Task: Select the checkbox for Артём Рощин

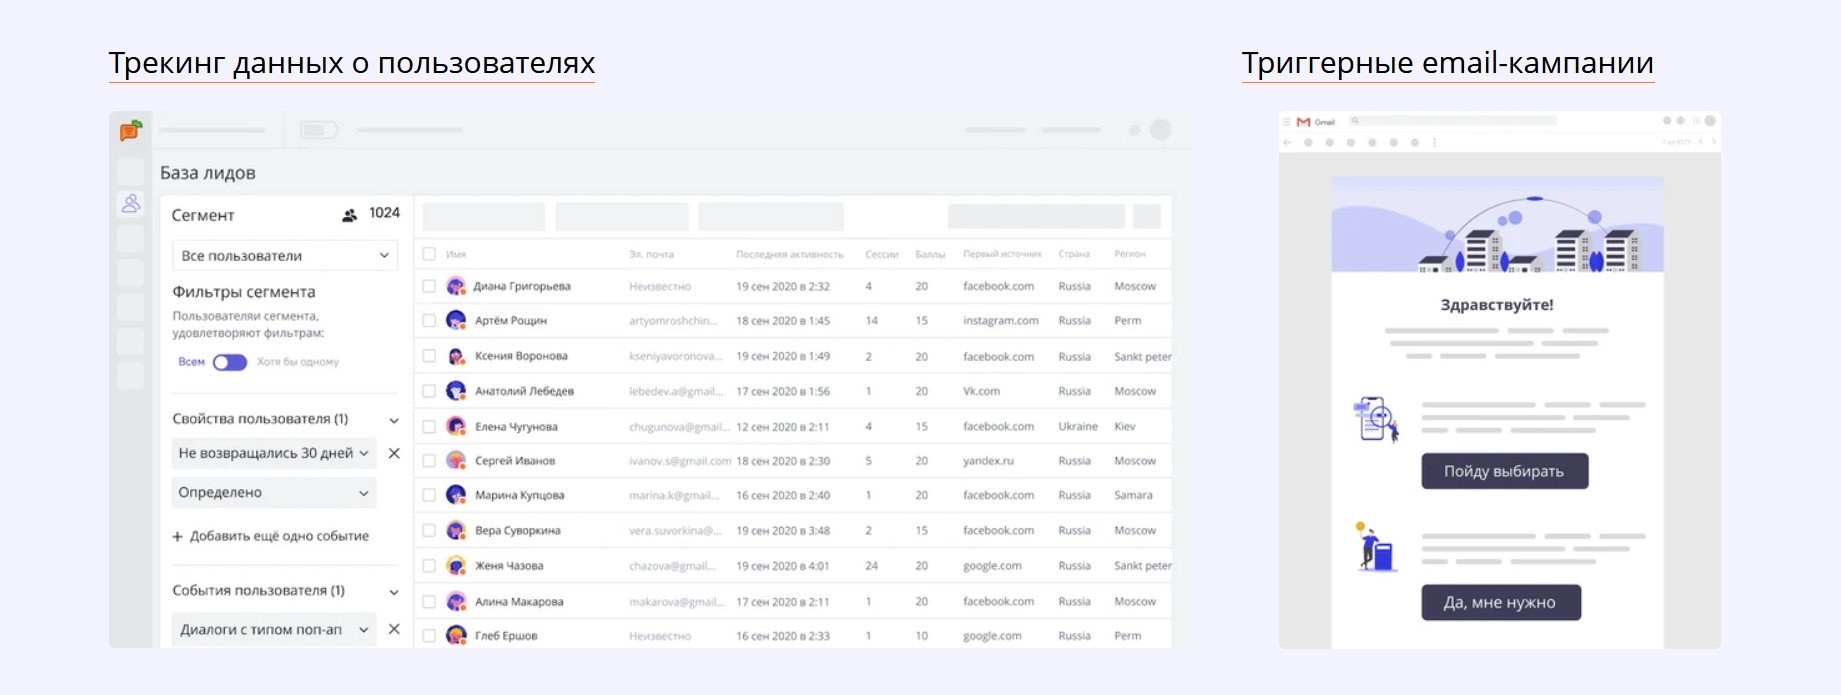Action: (429, 321)
